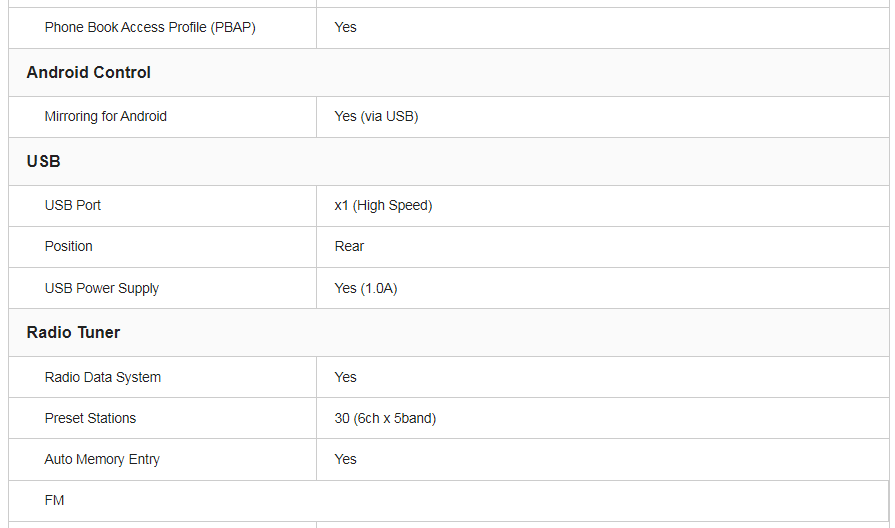
Task: Select the USB Power Supply label
Action: tap(102, 288)
